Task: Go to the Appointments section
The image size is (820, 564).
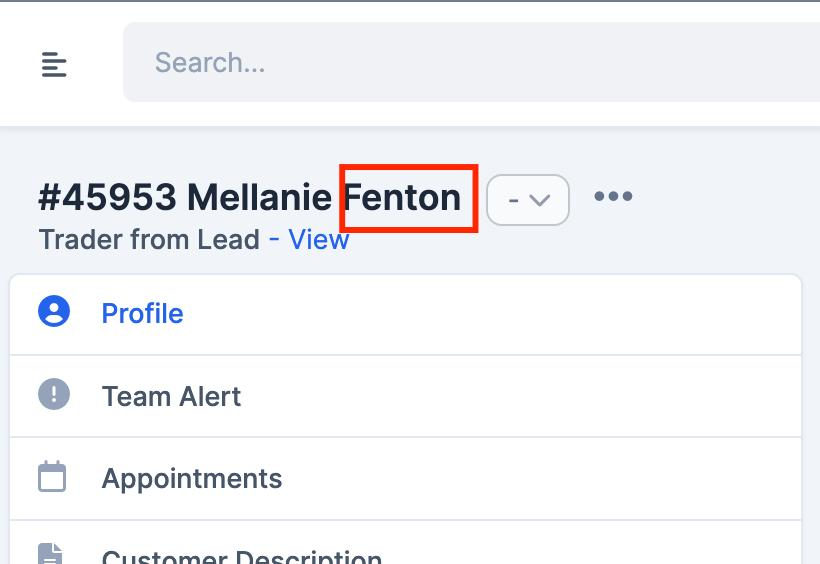Action: click(x=192, y=479)
